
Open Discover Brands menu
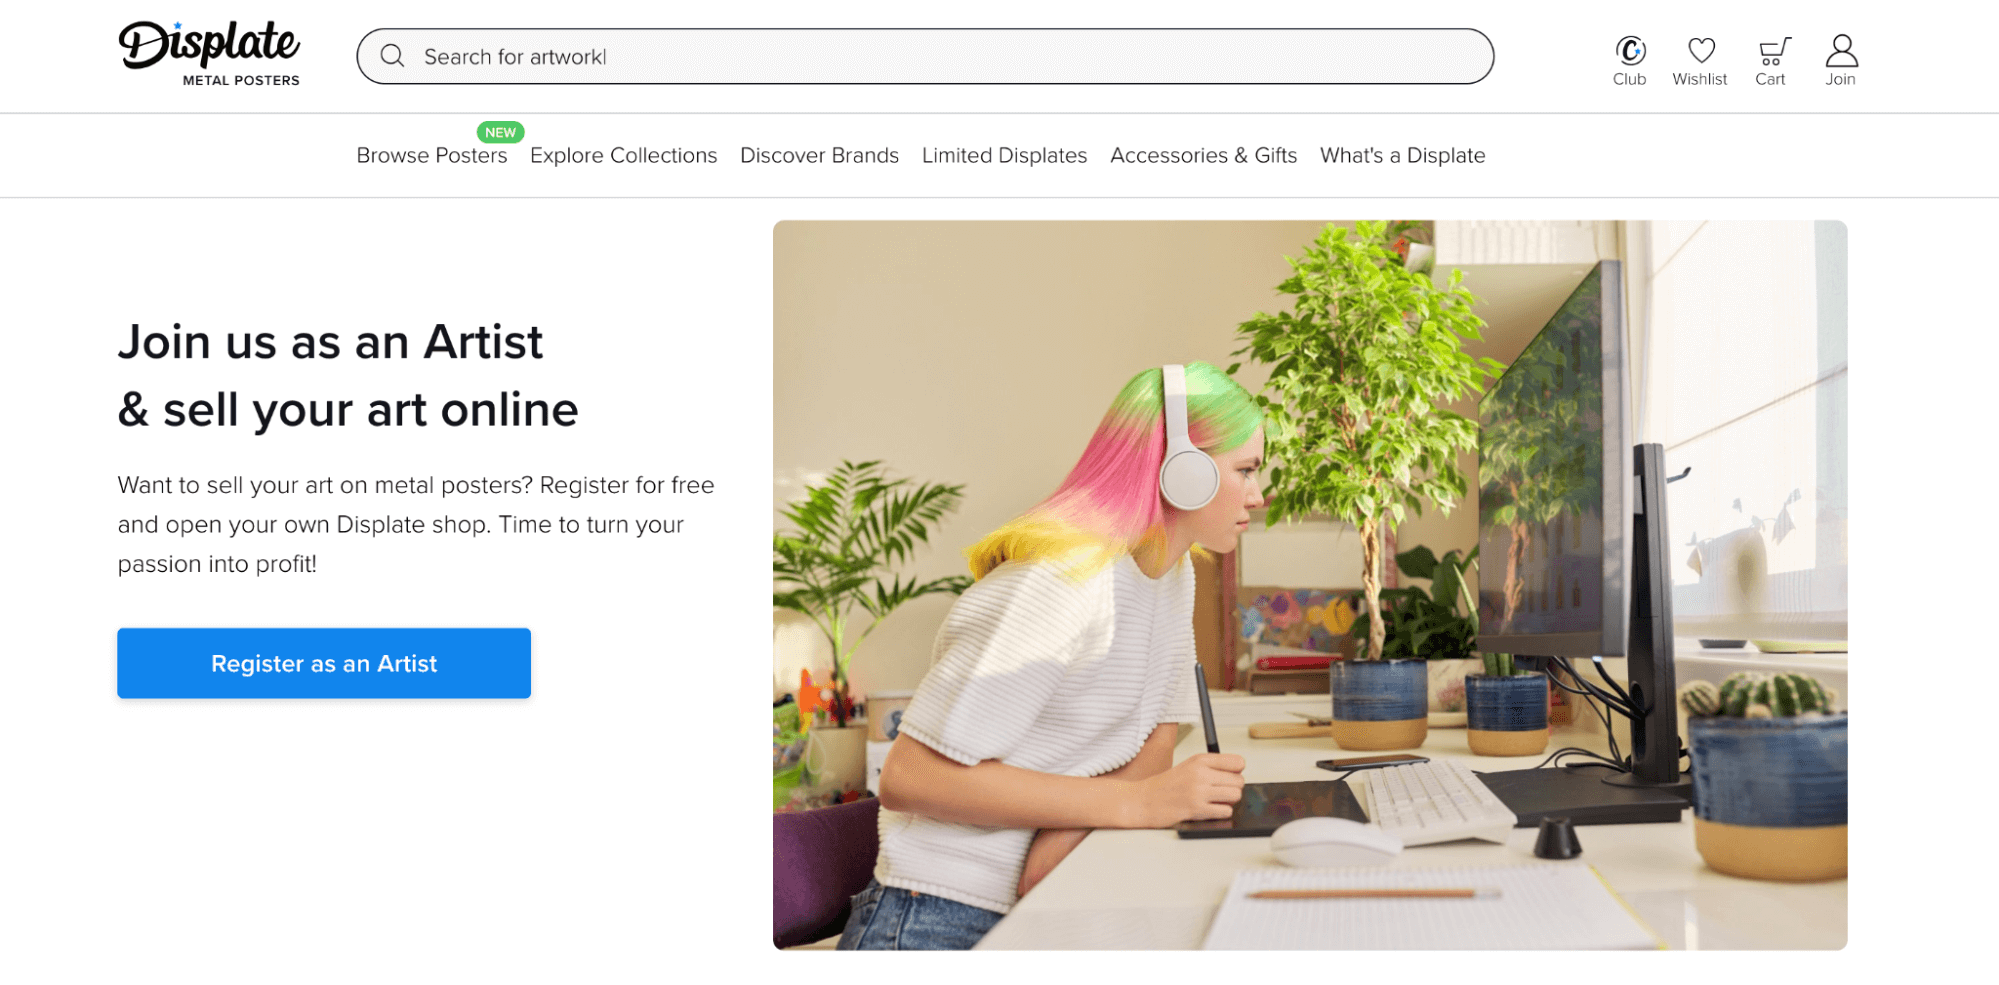[x=819, y=155]
